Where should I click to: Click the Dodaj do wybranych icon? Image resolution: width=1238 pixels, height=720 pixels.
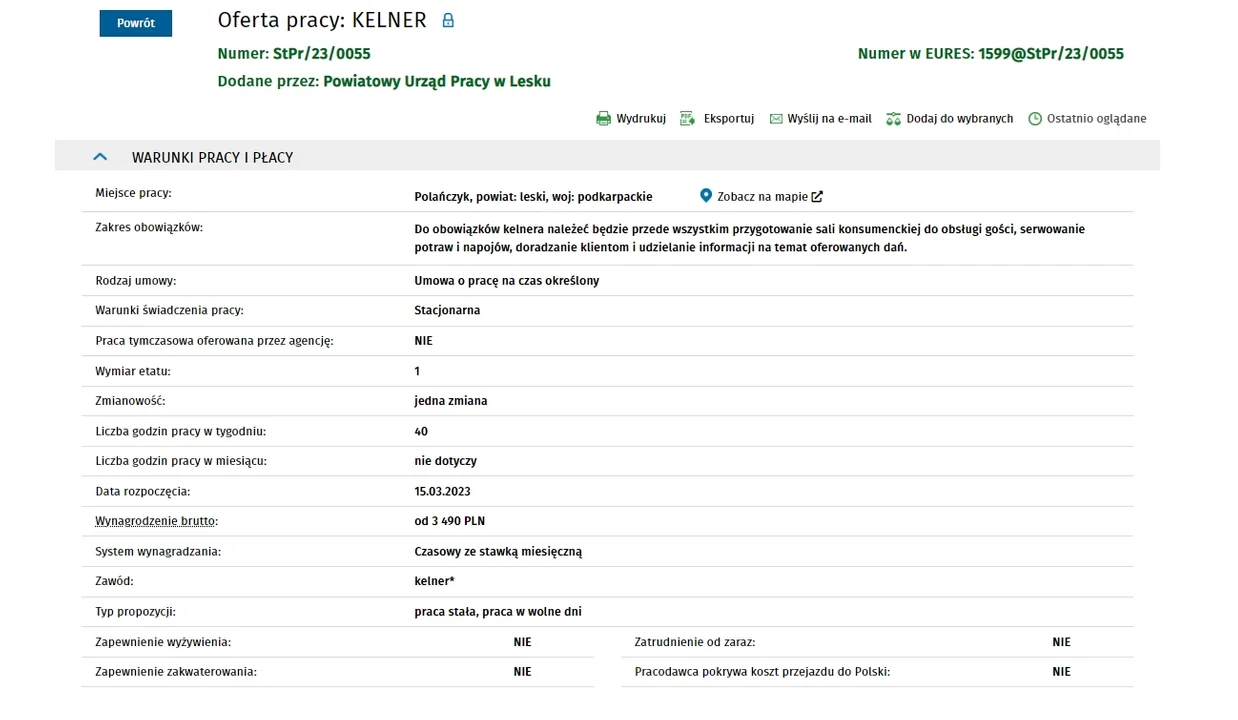[x=893, y=119]
